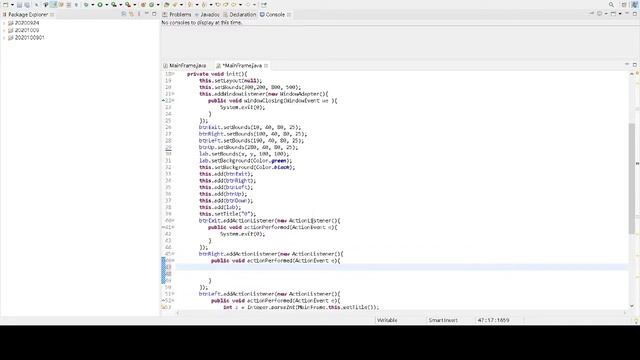
Task: Maximize the Package Explorer panel
Action: coord(154,13)
